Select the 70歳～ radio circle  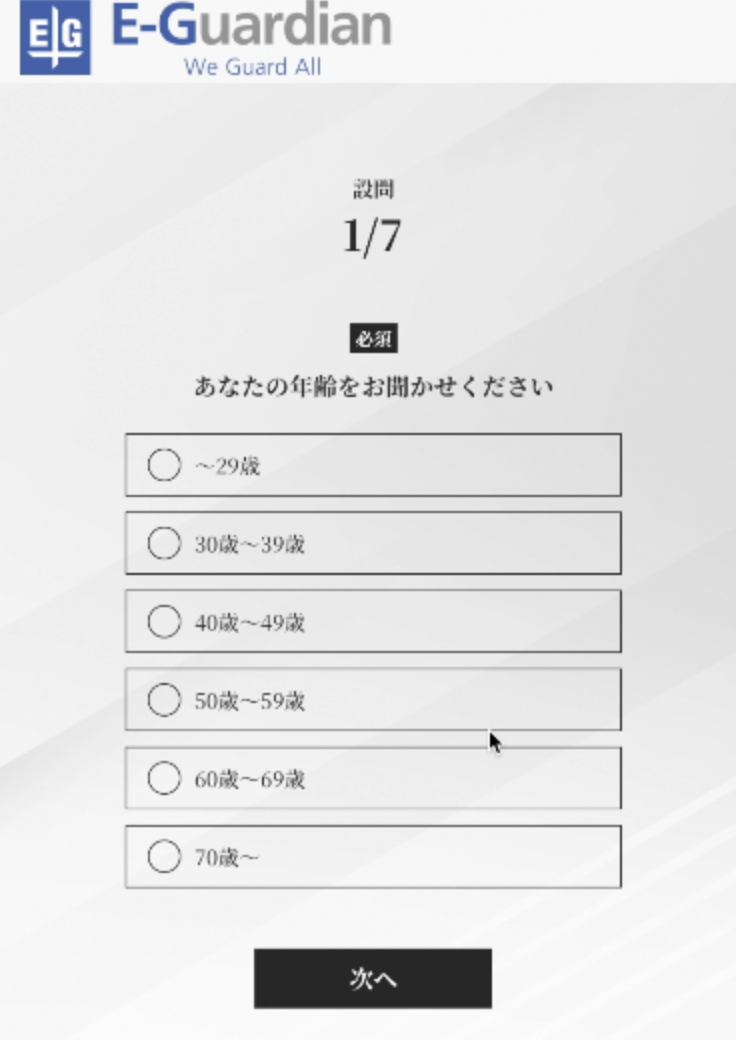(164, 857)
